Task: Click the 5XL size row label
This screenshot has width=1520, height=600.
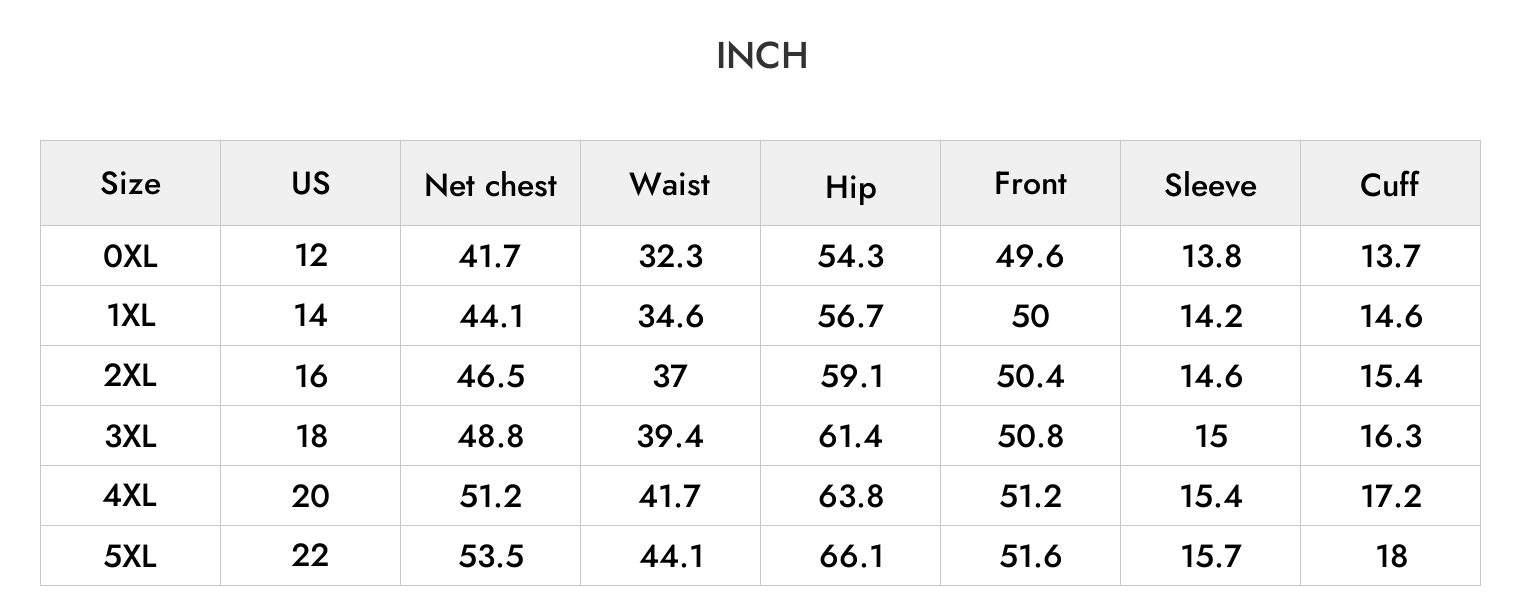Action: point(130,556)
